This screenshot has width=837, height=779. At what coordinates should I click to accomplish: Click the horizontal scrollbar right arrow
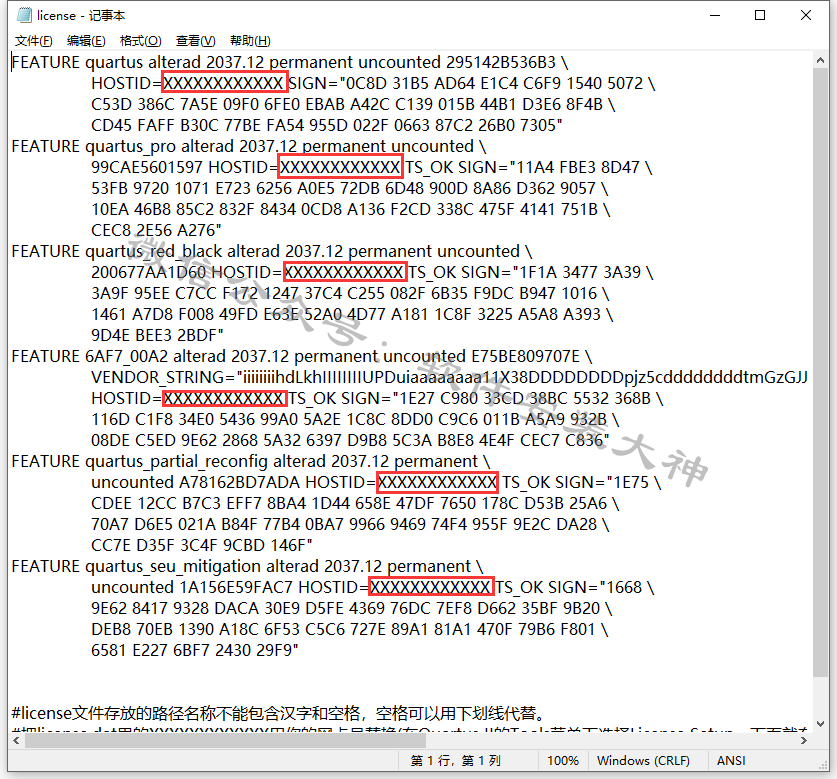(804, 741)
